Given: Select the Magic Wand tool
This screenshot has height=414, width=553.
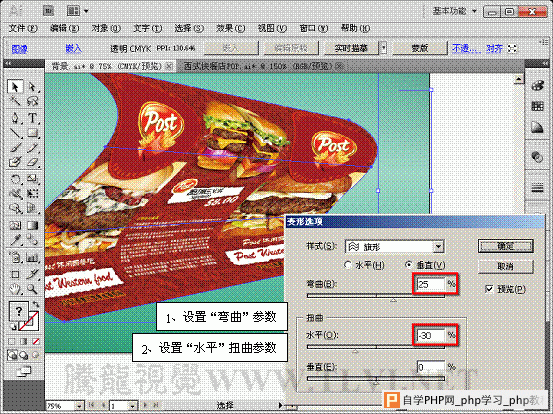Looking at the screenshot, I should pyautogui.click(x=15, y=102).
